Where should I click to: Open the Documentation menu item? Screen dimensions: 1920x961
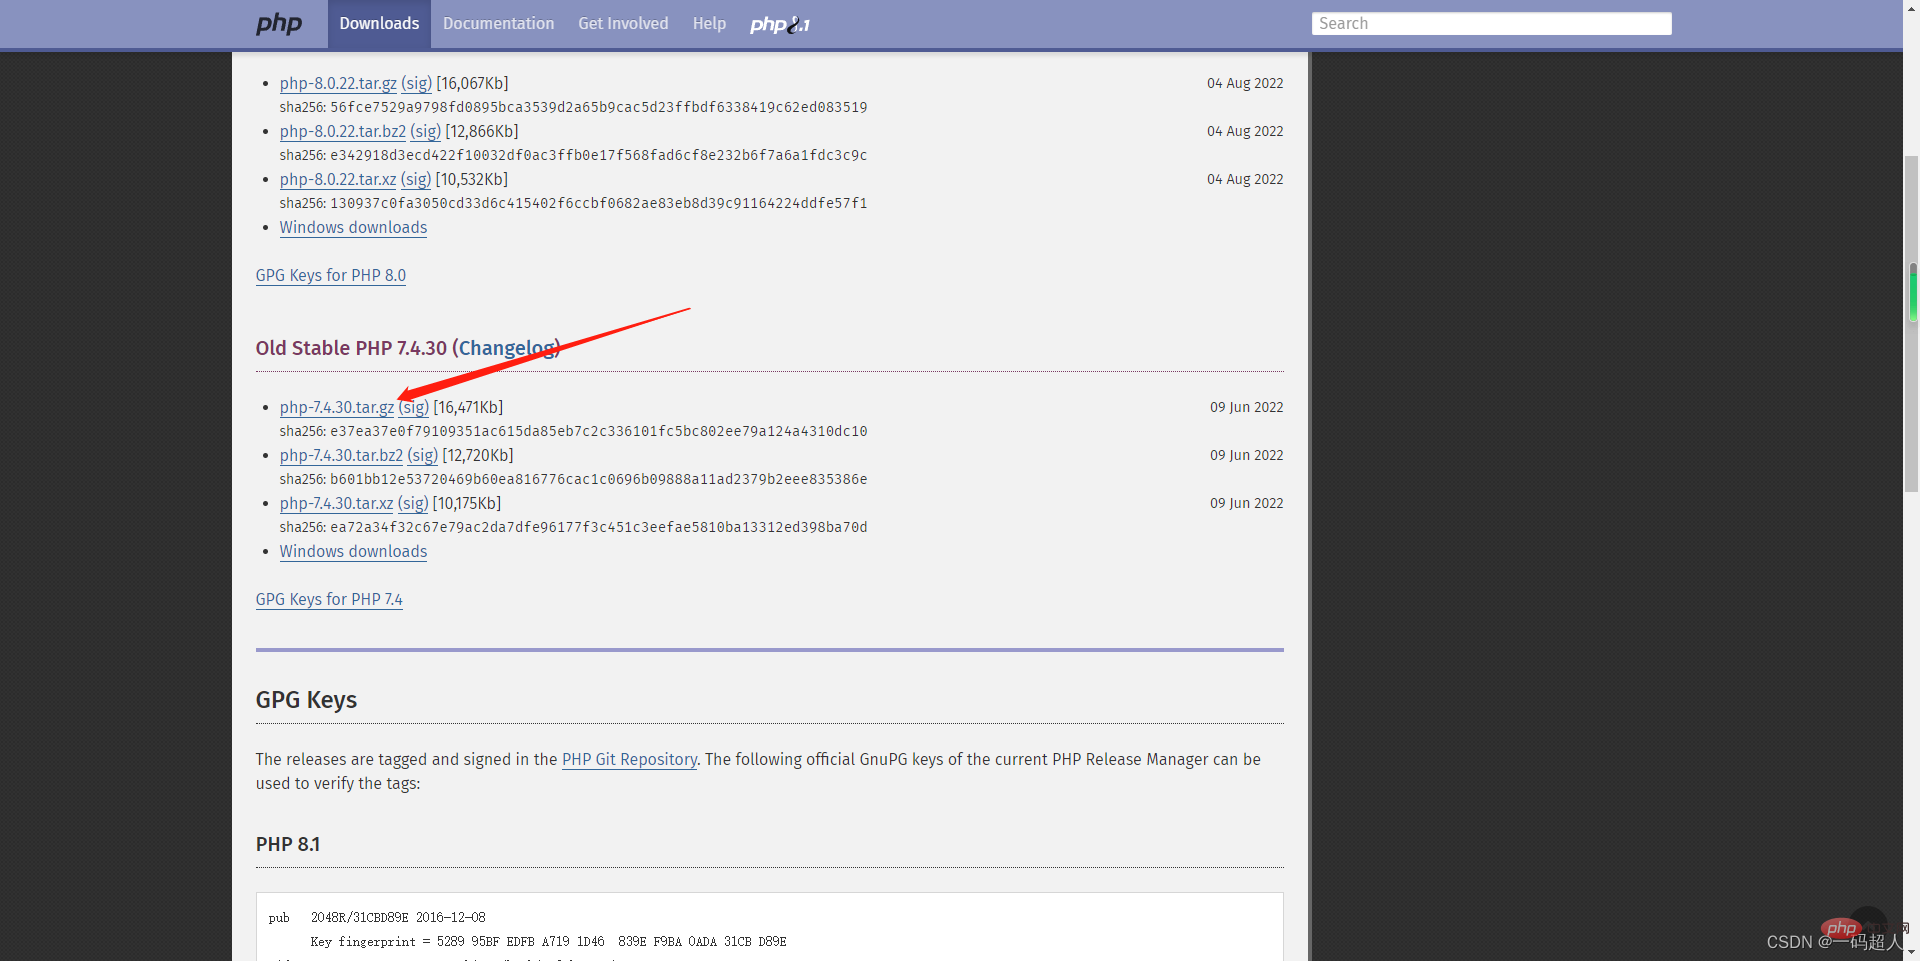(x=498, y=24)
